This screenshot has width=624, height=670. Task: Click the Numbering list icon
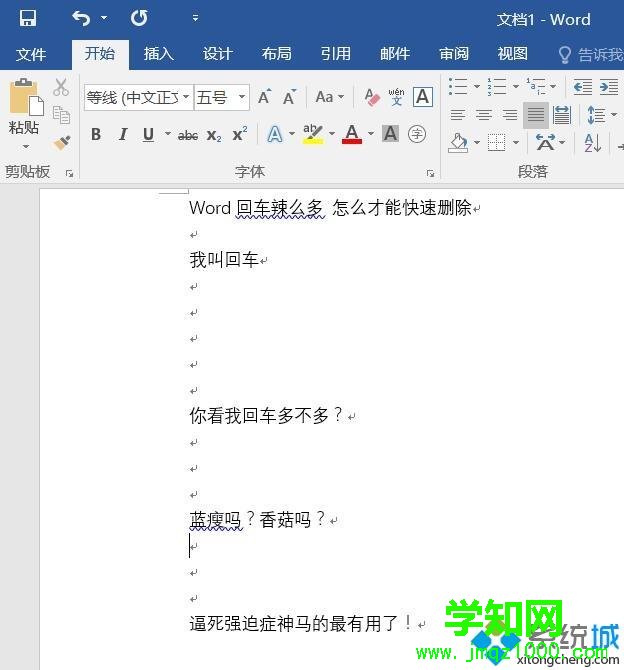click(x=497, y=86)
